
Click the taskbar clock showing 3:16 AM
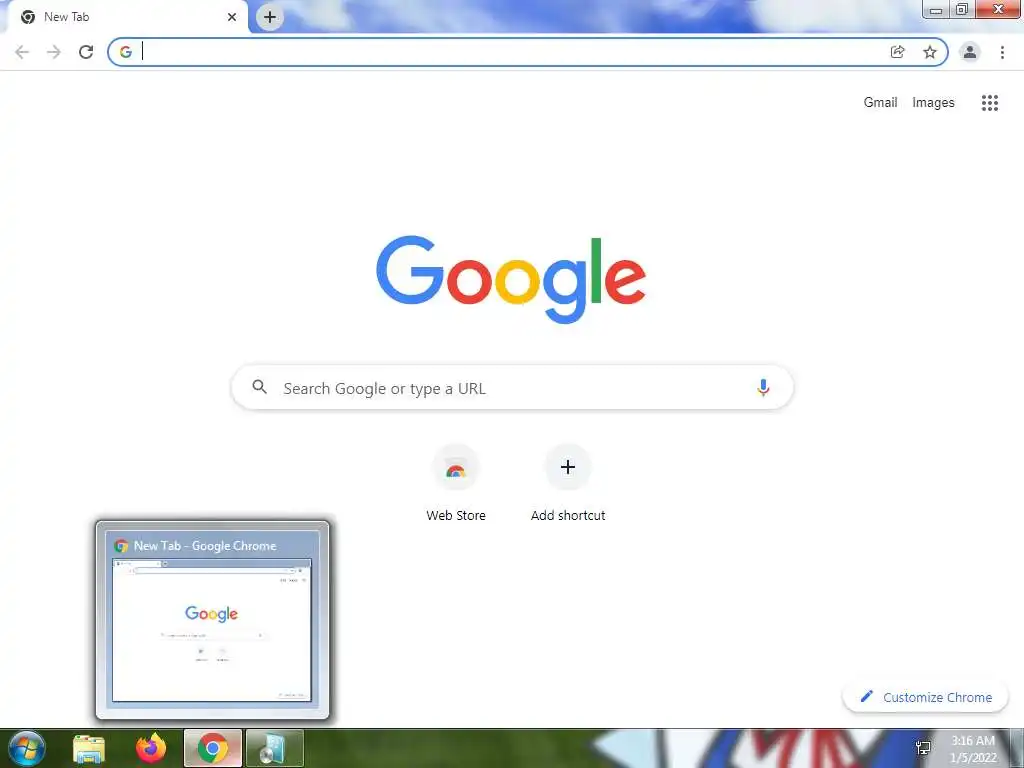point(973,749)
